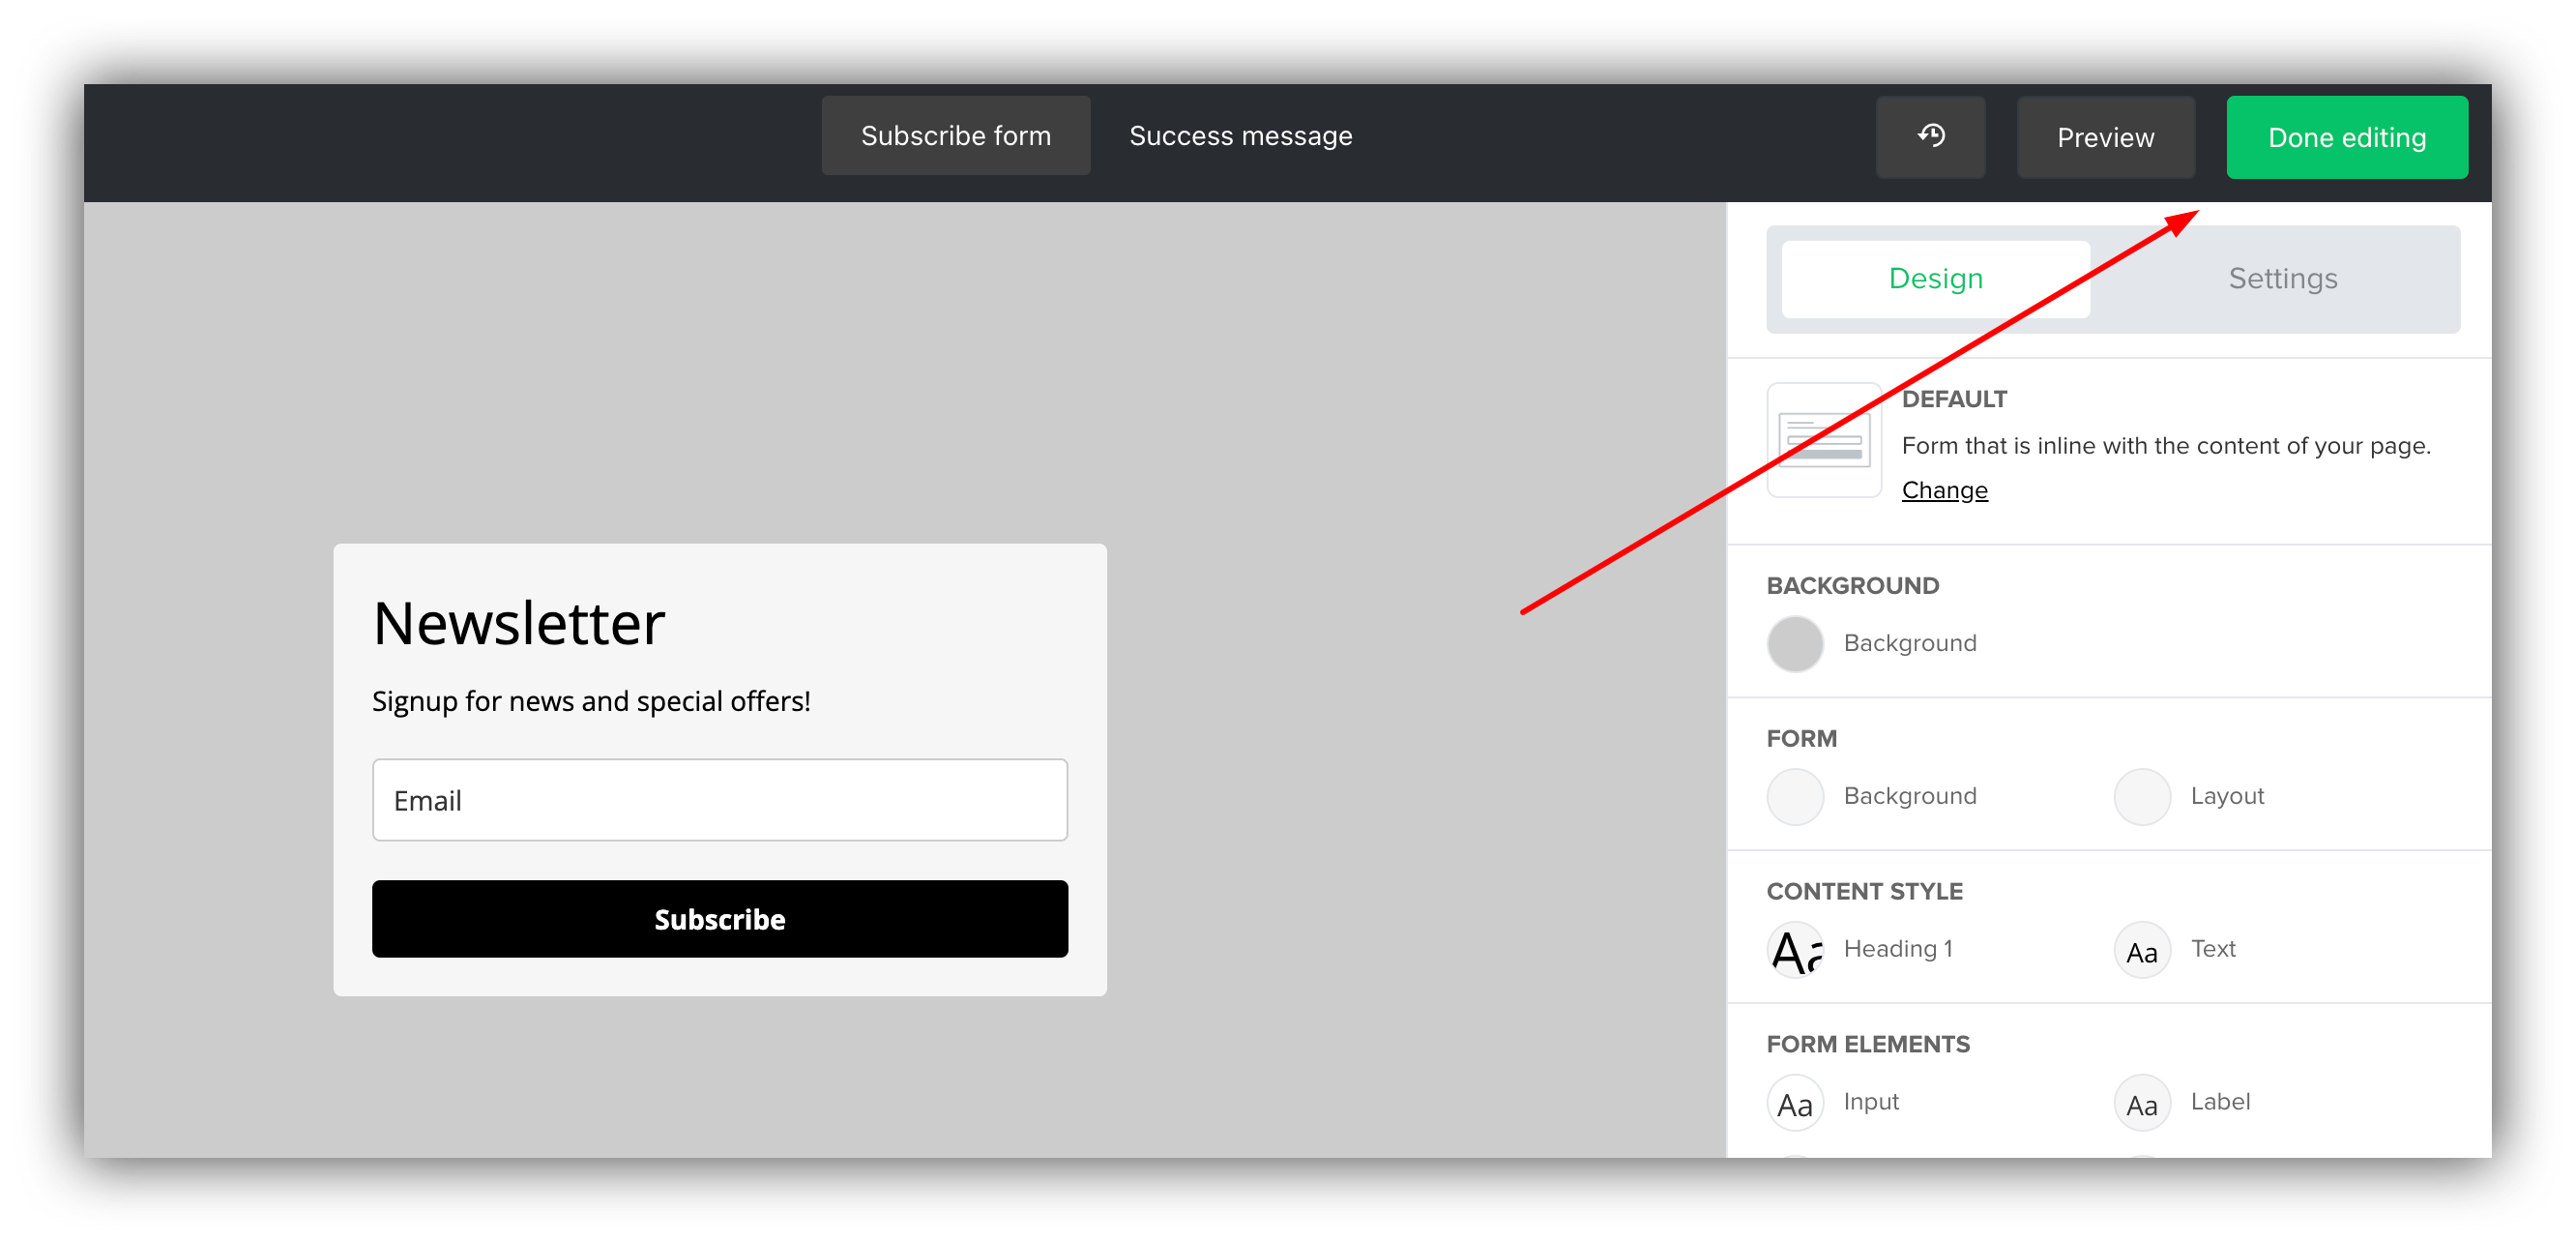
Task: Open the Background color swatch
Action: click(1795, 643)
